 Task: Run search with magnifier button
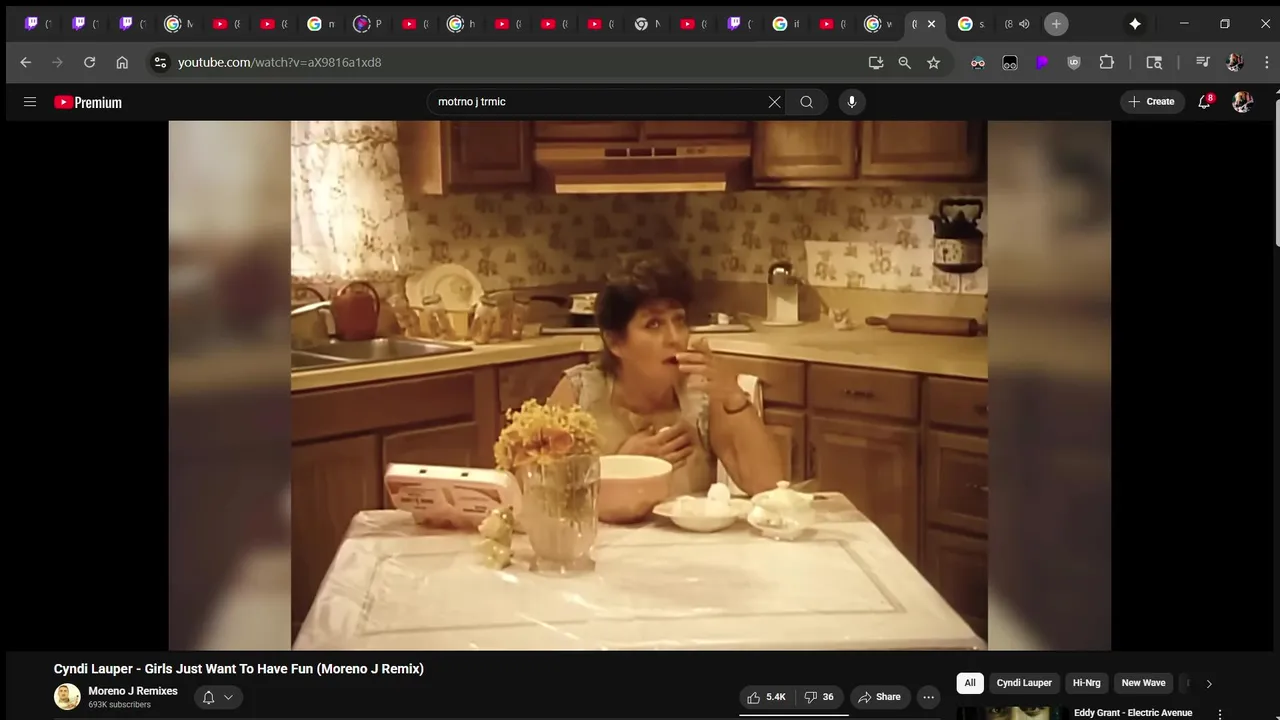[x=806, y=102]
